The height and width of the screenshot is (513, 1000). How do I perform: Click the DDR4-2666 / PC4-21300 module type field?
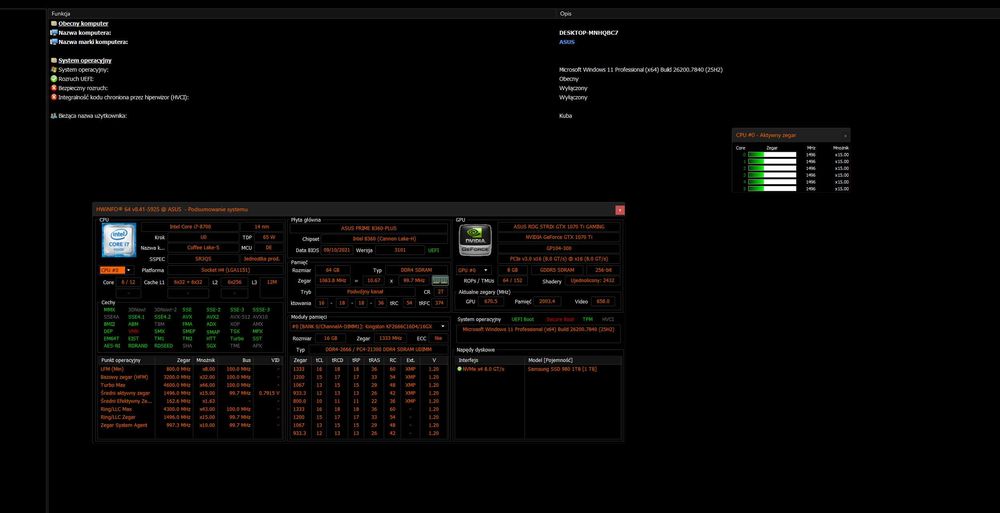click(x=379, y=350)
